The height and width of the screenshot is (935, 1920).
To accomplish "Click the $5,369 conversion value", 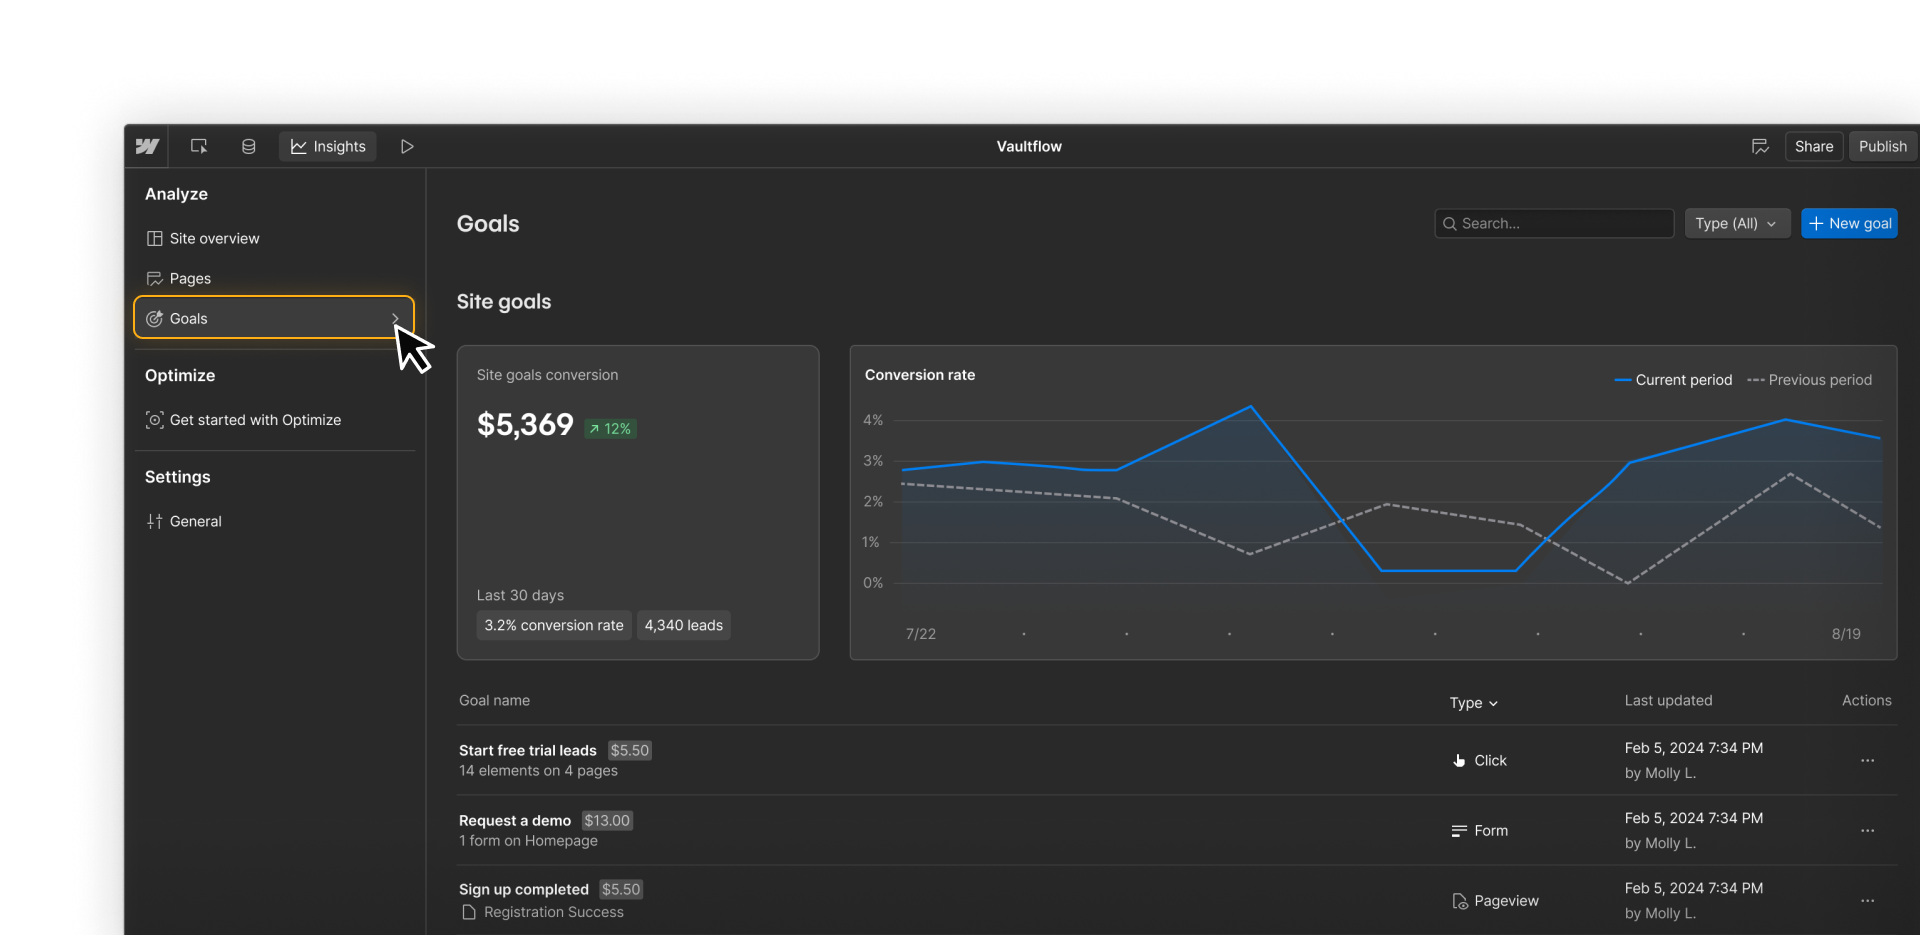I will [x=525, y=425].
